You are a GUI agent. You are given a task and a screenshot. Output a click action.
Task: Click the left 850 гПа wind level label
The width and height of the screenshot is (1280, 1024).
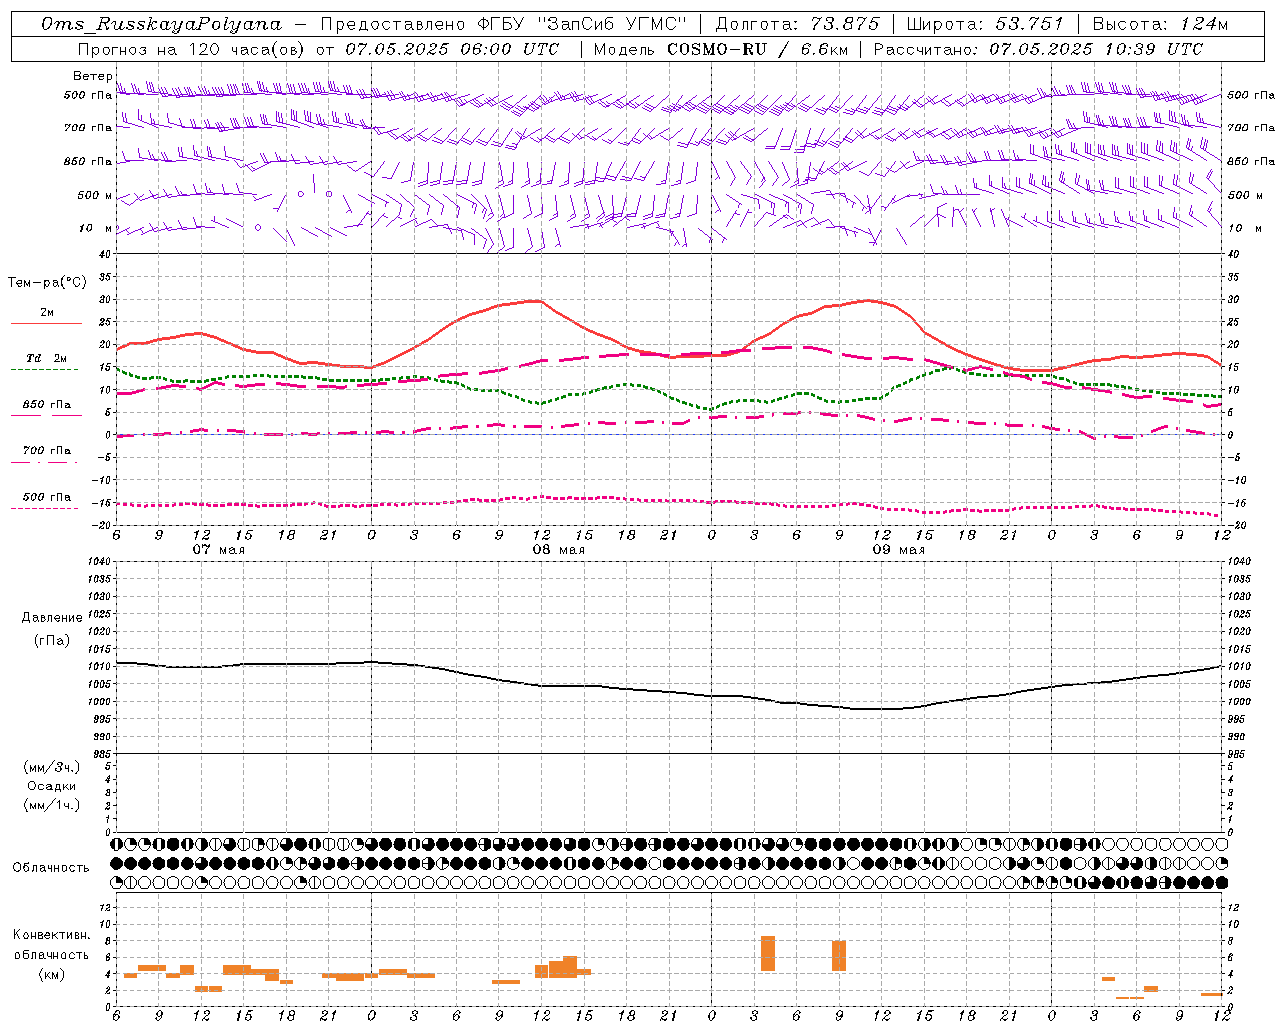coord(88,161)
